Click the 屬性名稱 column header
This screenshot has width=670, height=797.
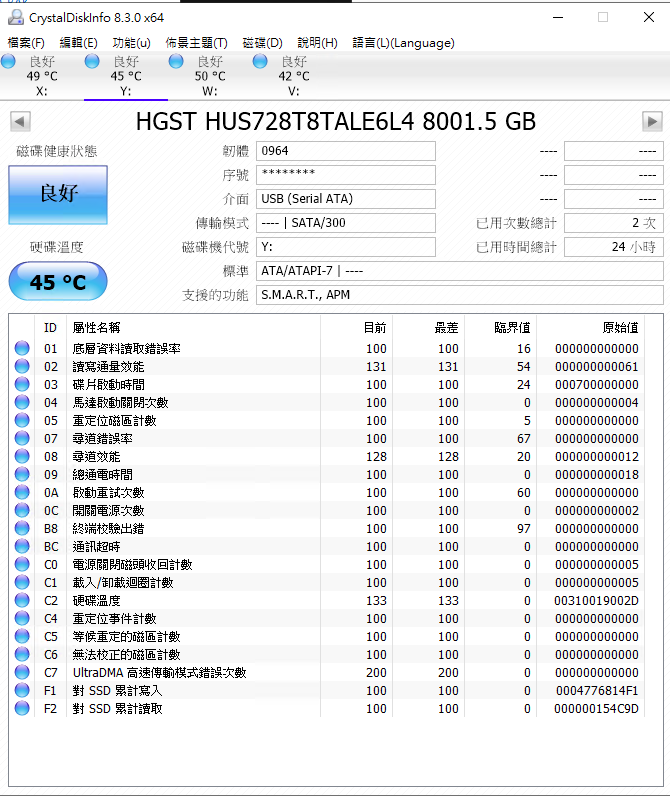96,327
